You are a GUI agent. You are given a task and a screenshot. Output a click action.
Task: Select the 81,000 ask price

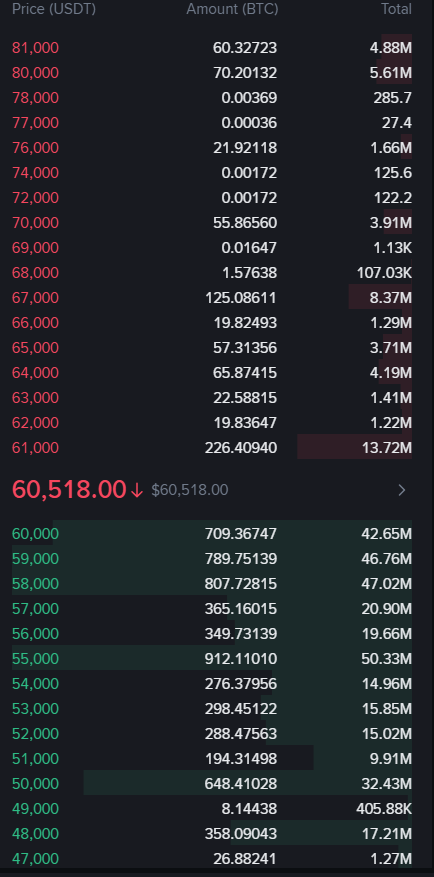tap(35, 48)
